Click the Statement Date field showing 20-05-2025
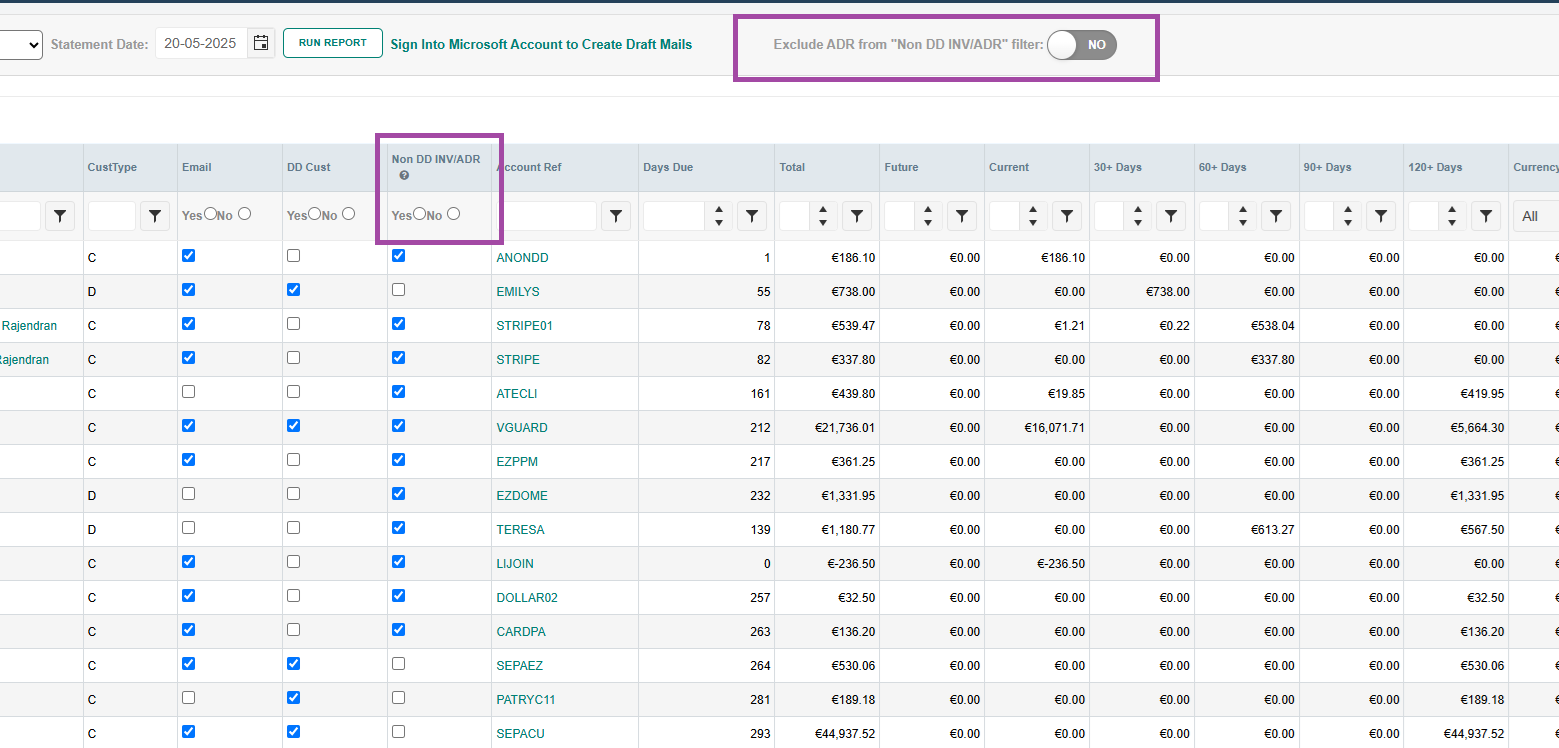Screen dimensions: 1559x748 201,43
